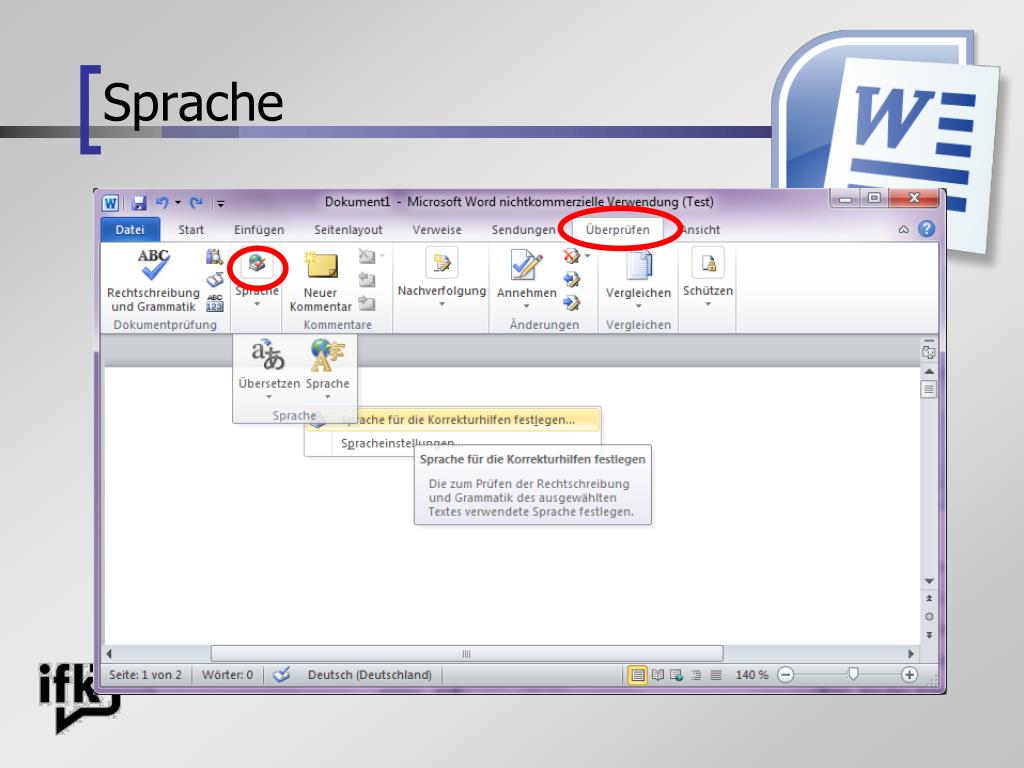Click the delete comment icon in Kommentare
1024x768 pixels.
click(367, 257)
